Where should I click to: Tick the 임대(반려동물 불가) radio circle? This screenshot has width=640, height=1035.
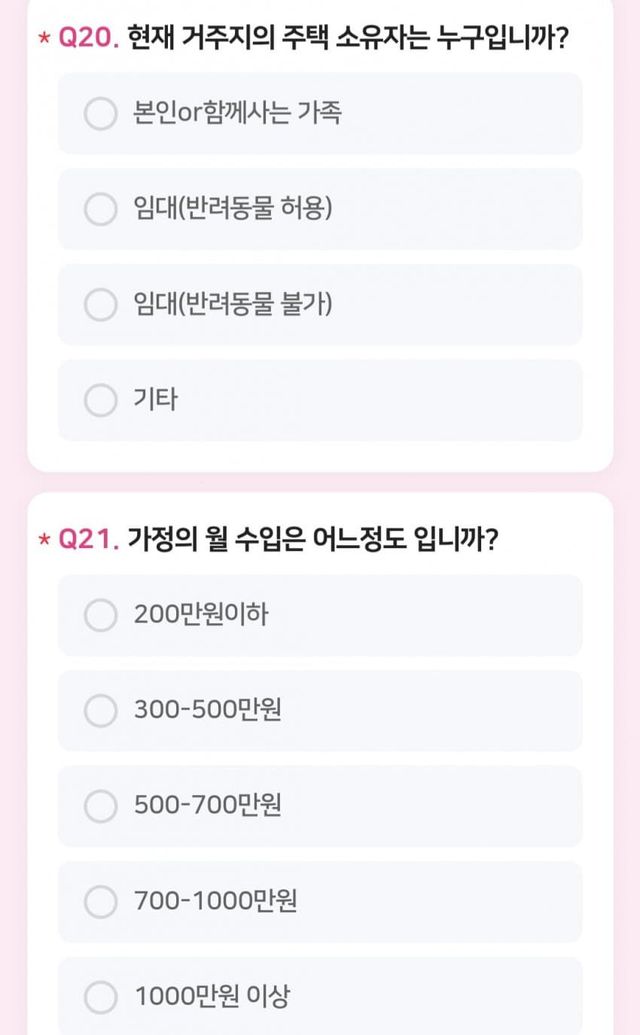[x=100, y=305]
